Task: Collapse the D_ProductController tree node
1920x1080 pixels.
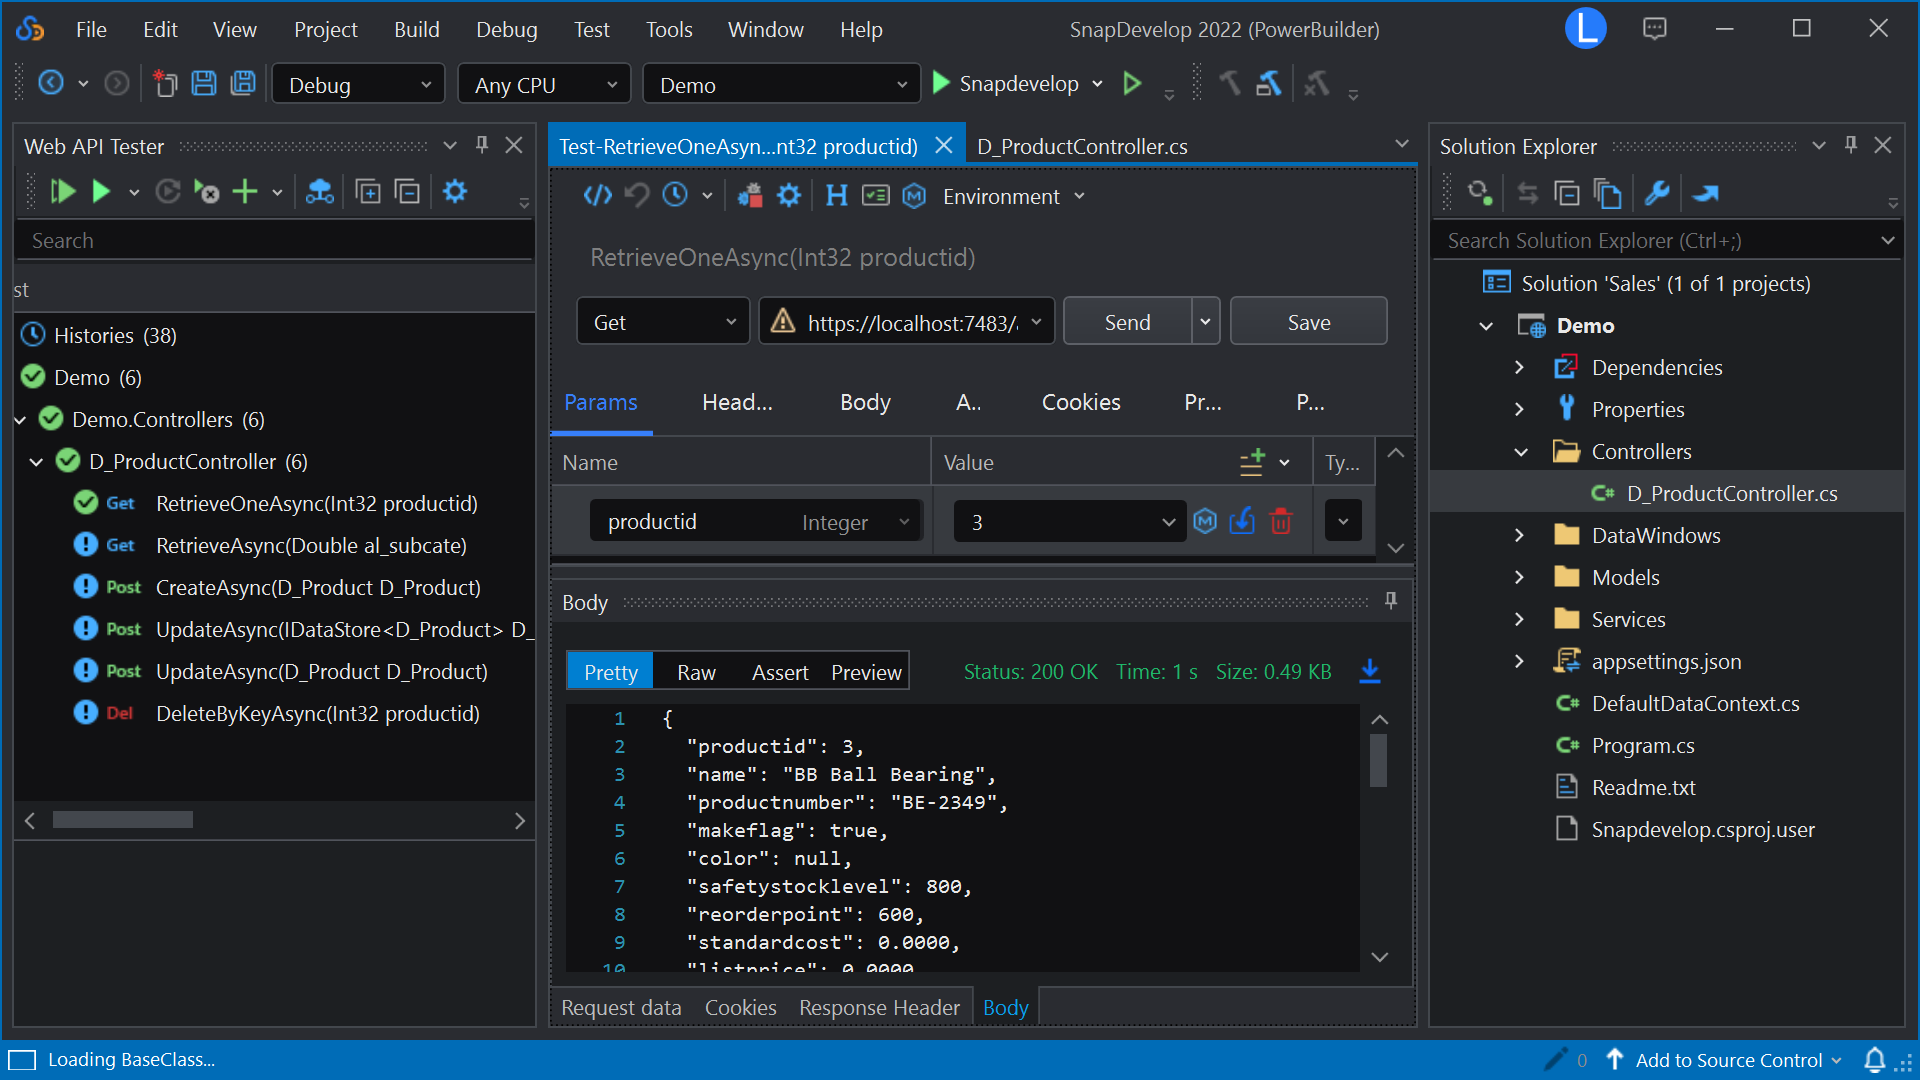Action: (x=36, y=462)
